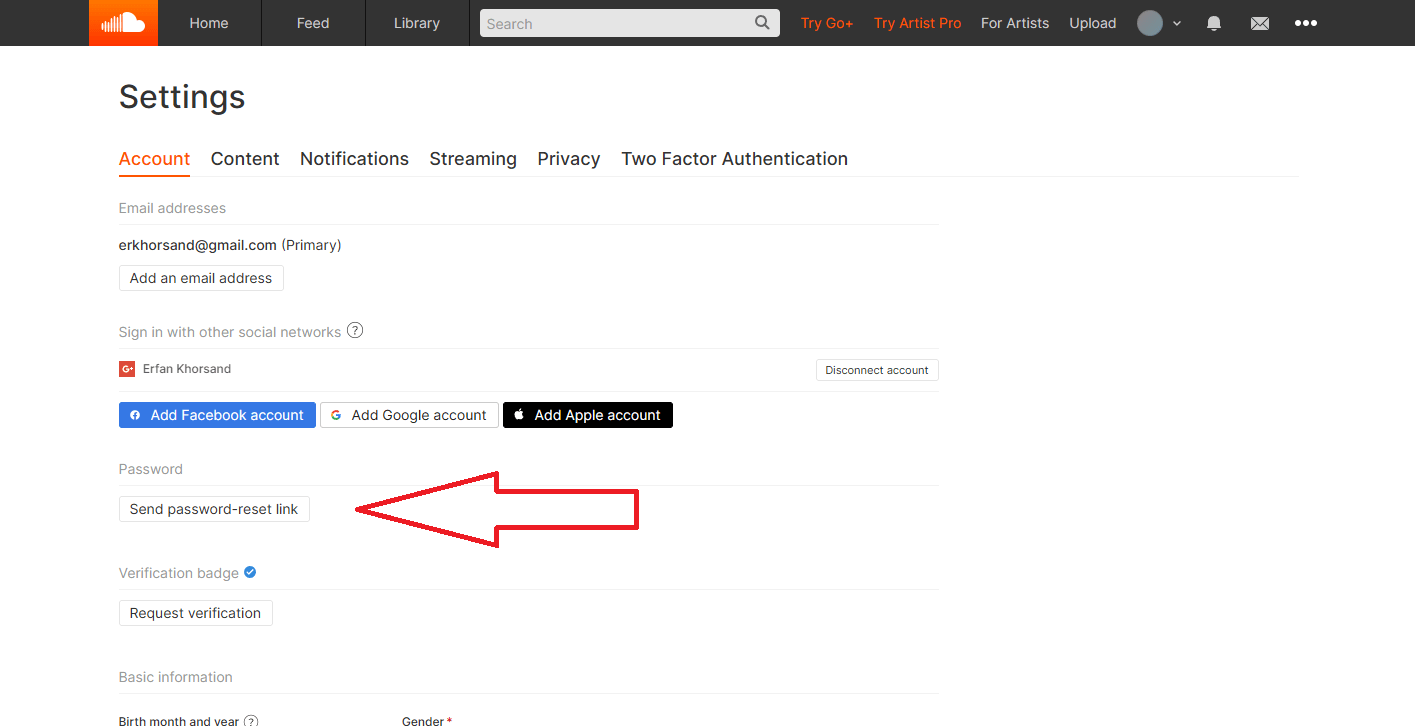Switch to the Content tab
The width and height of the screenshot is (1415, 726).
245,159
